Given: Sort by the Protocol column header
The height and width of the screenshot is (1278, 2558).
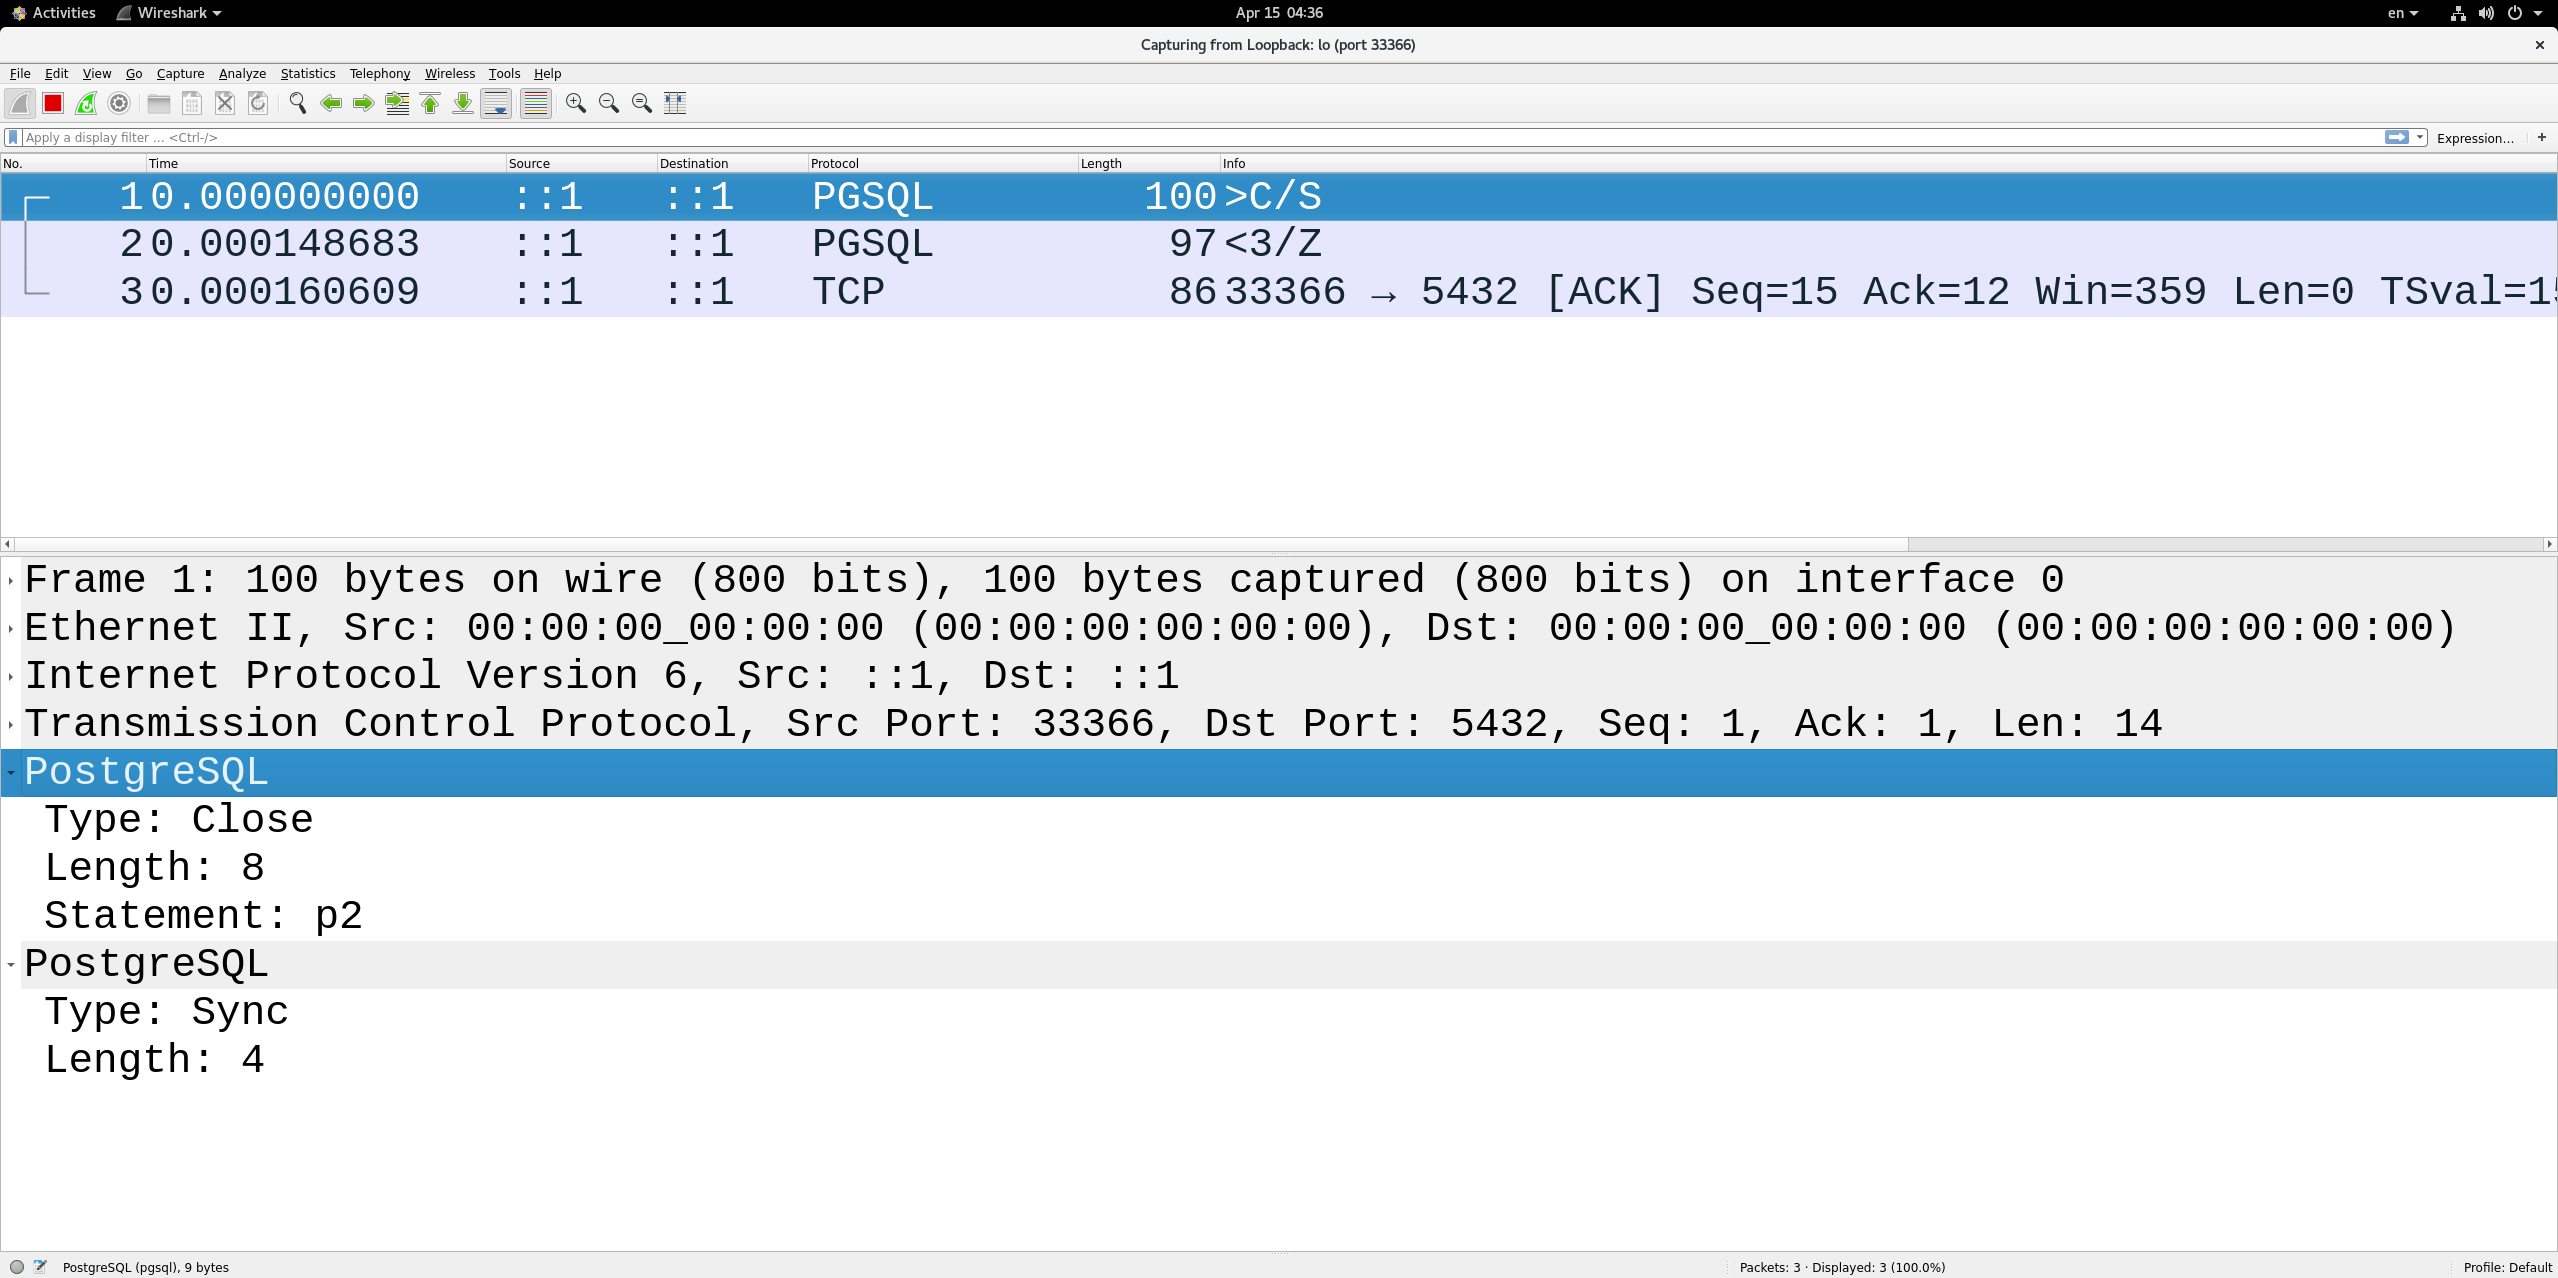Looking at the screenshot, I should (x=942, y=163).
